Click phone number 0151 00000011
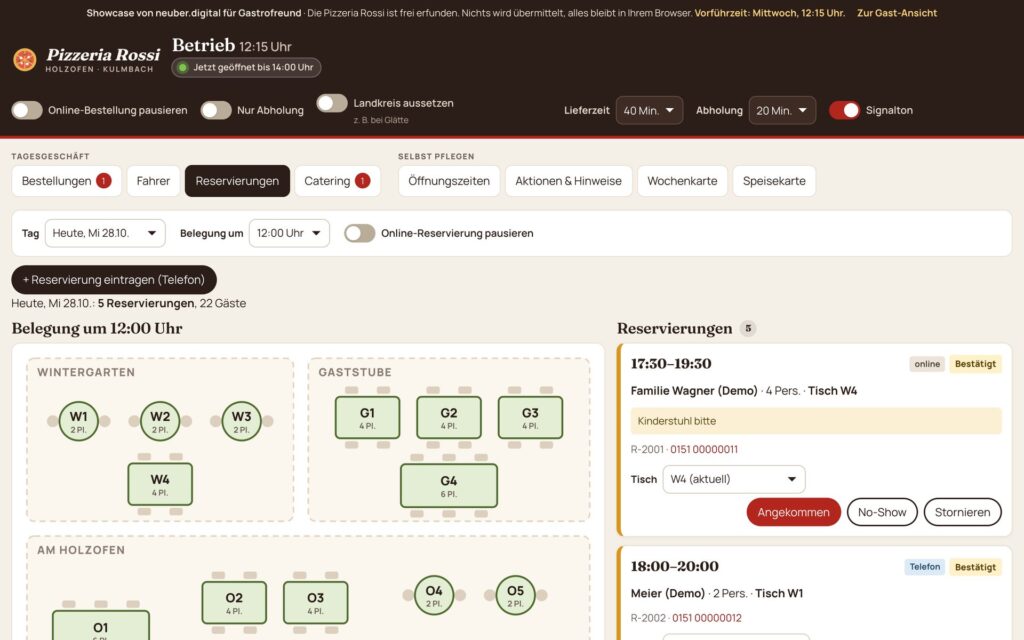Viewport: 1024px width, 640px height. pos(704,449)
